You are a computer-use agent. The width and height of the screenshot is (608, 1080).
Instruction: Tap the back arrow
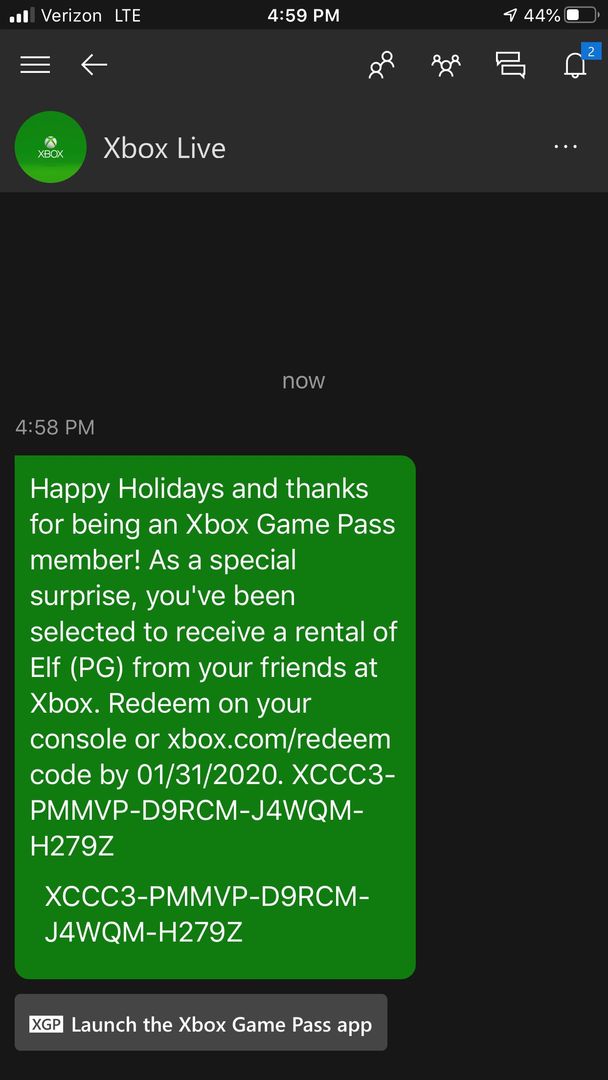coord(94,65)
